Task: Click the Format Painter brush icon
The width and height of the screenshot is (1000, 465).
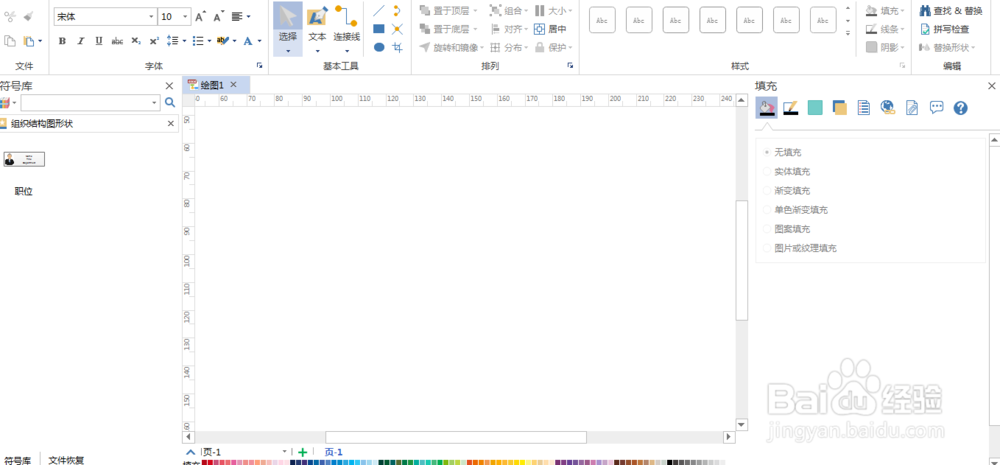Action: click(31, 17)
